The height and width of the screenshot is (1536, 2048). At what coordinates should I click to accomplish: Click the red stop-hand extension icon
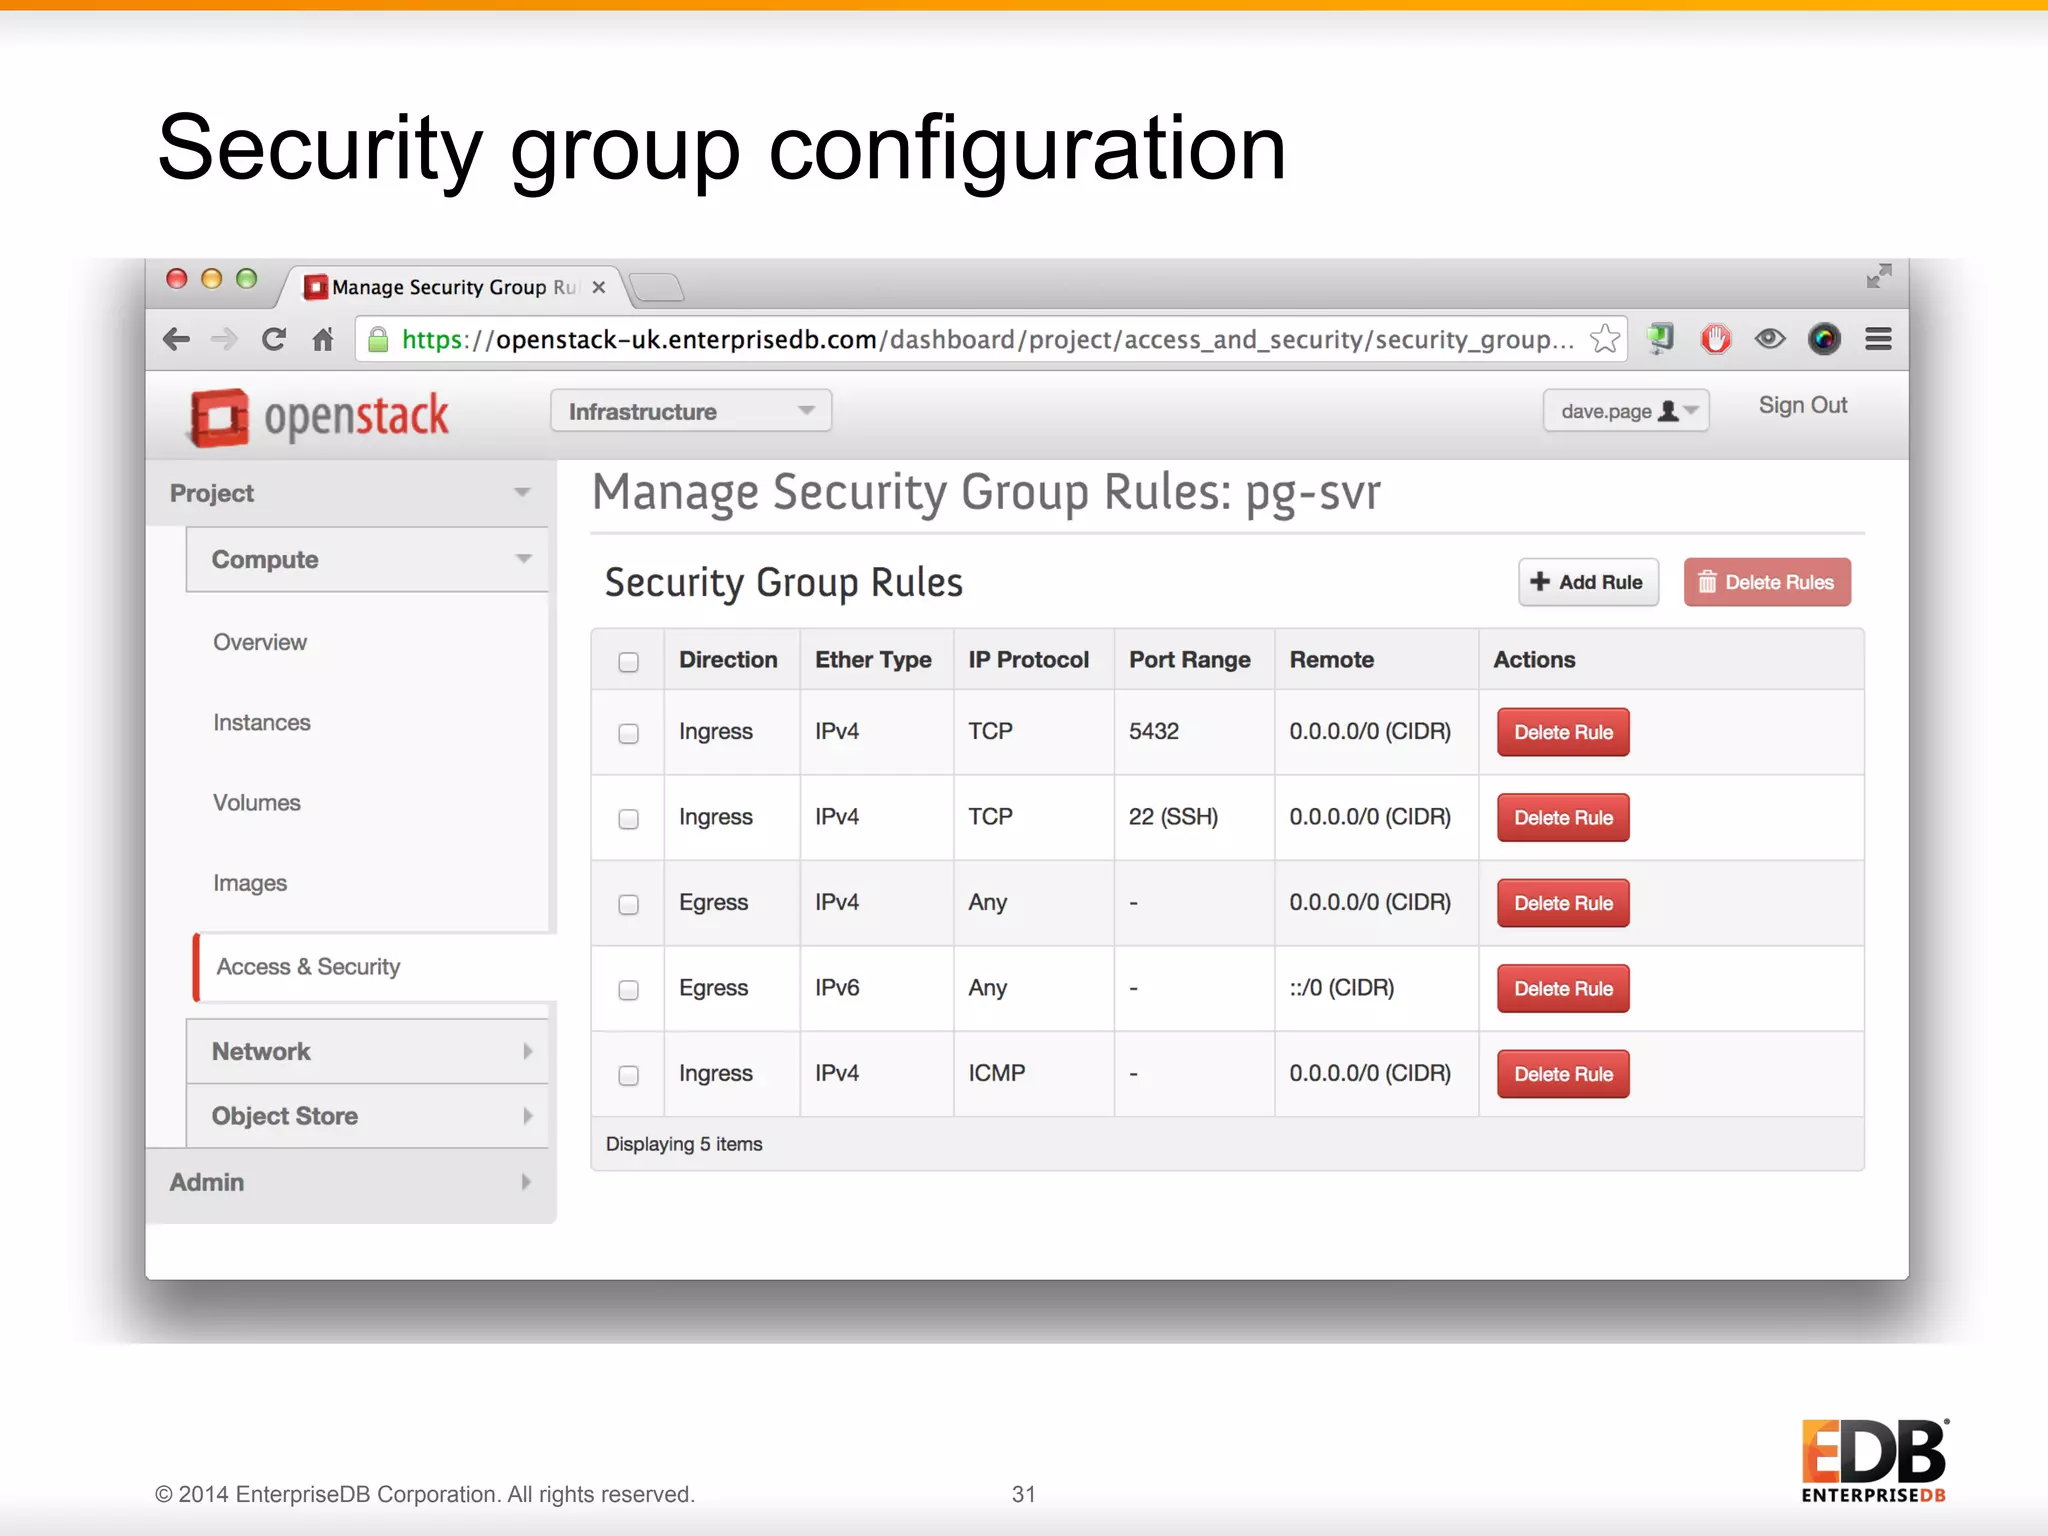[x=1715, y=340]
